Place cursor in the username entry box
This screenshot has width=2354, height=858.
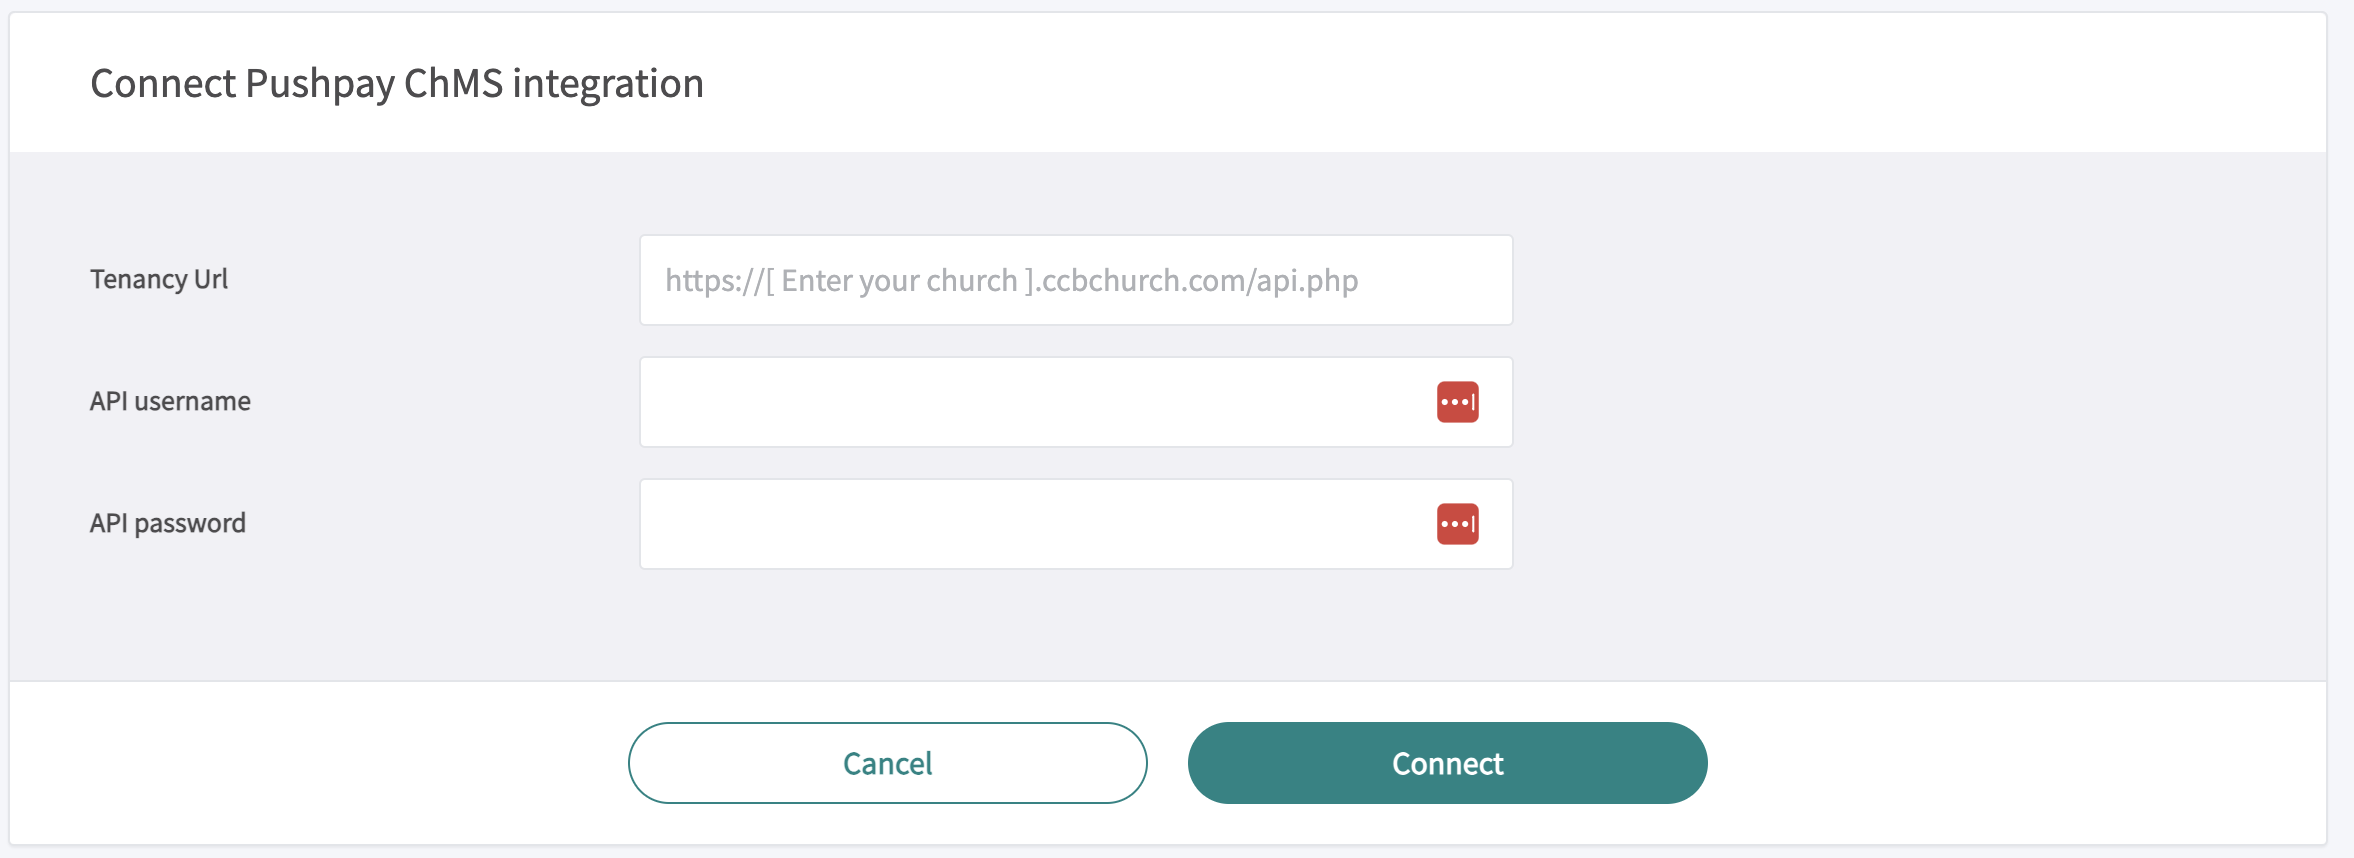coord(1030,402)
